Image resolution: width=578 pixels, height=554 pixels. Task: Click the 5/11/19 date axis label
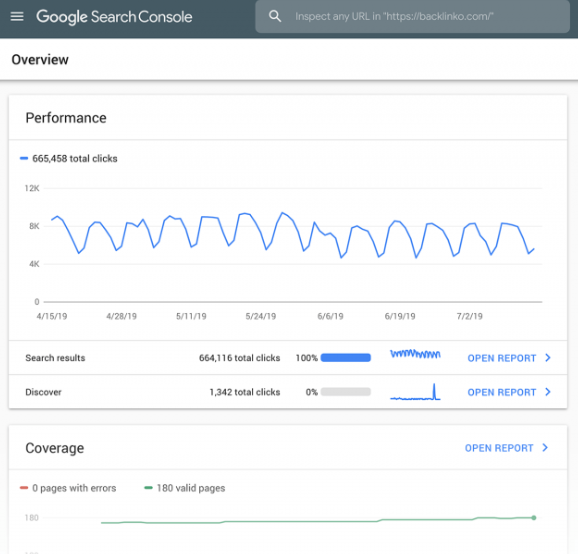click(191, 316)
